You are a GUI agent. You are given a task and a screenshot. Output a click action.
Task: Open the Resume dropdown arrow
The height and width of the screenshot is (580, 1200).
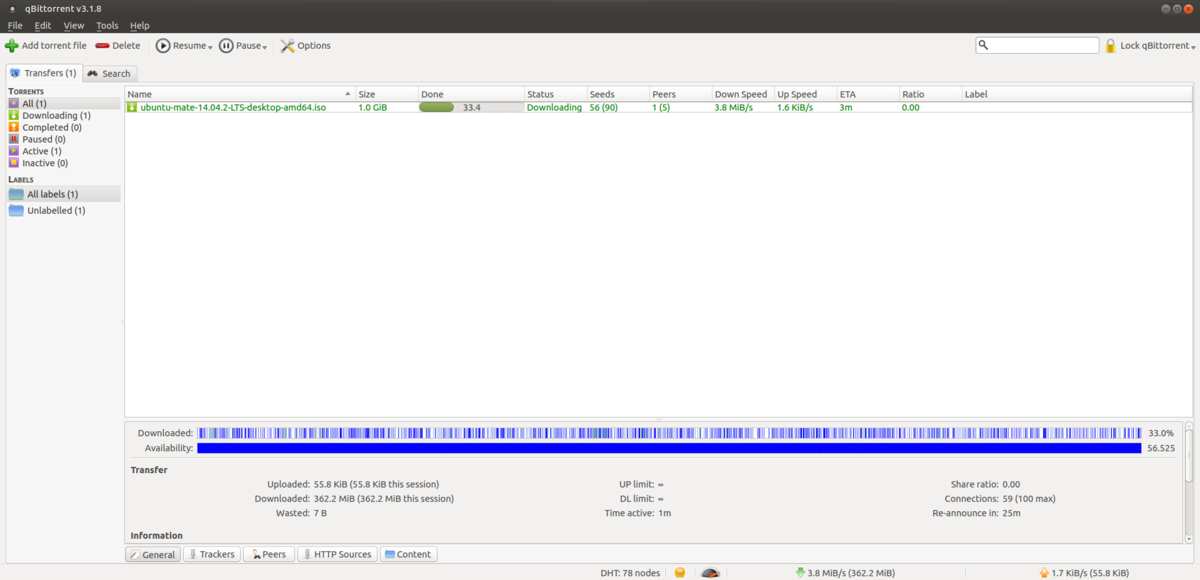(210, 46)
